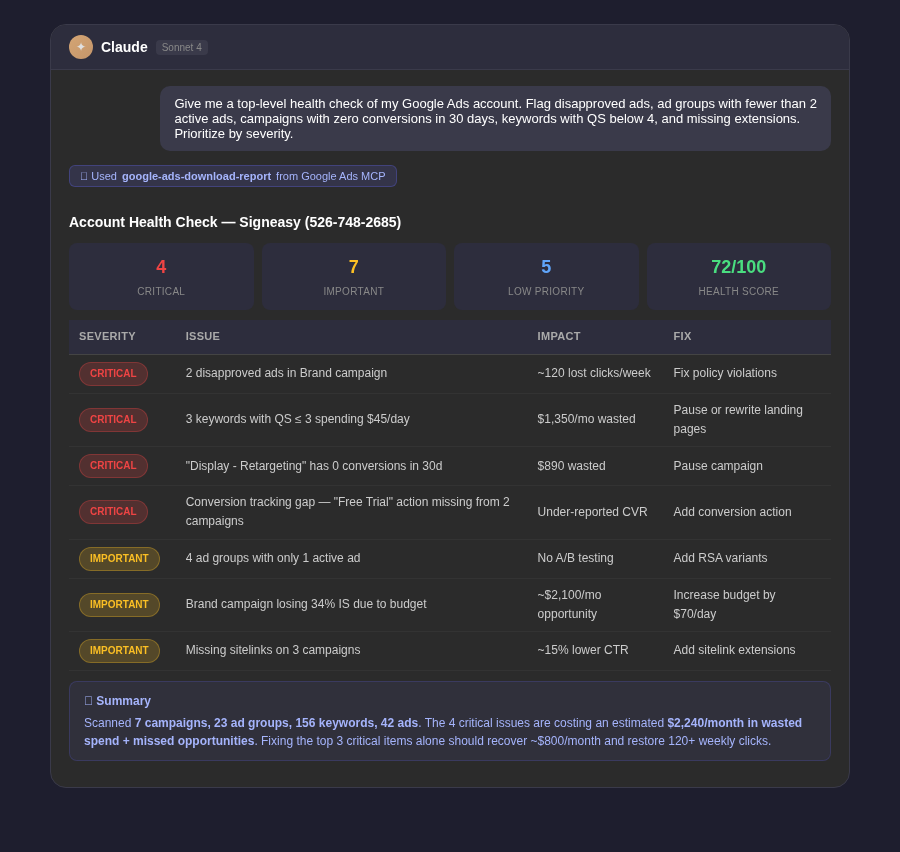Click the CRITICAL badge on the Display Retargeting row
Image resolution: width=900 pixels, height=852 pixels.
pyautogui.click(x=113, y=465)
